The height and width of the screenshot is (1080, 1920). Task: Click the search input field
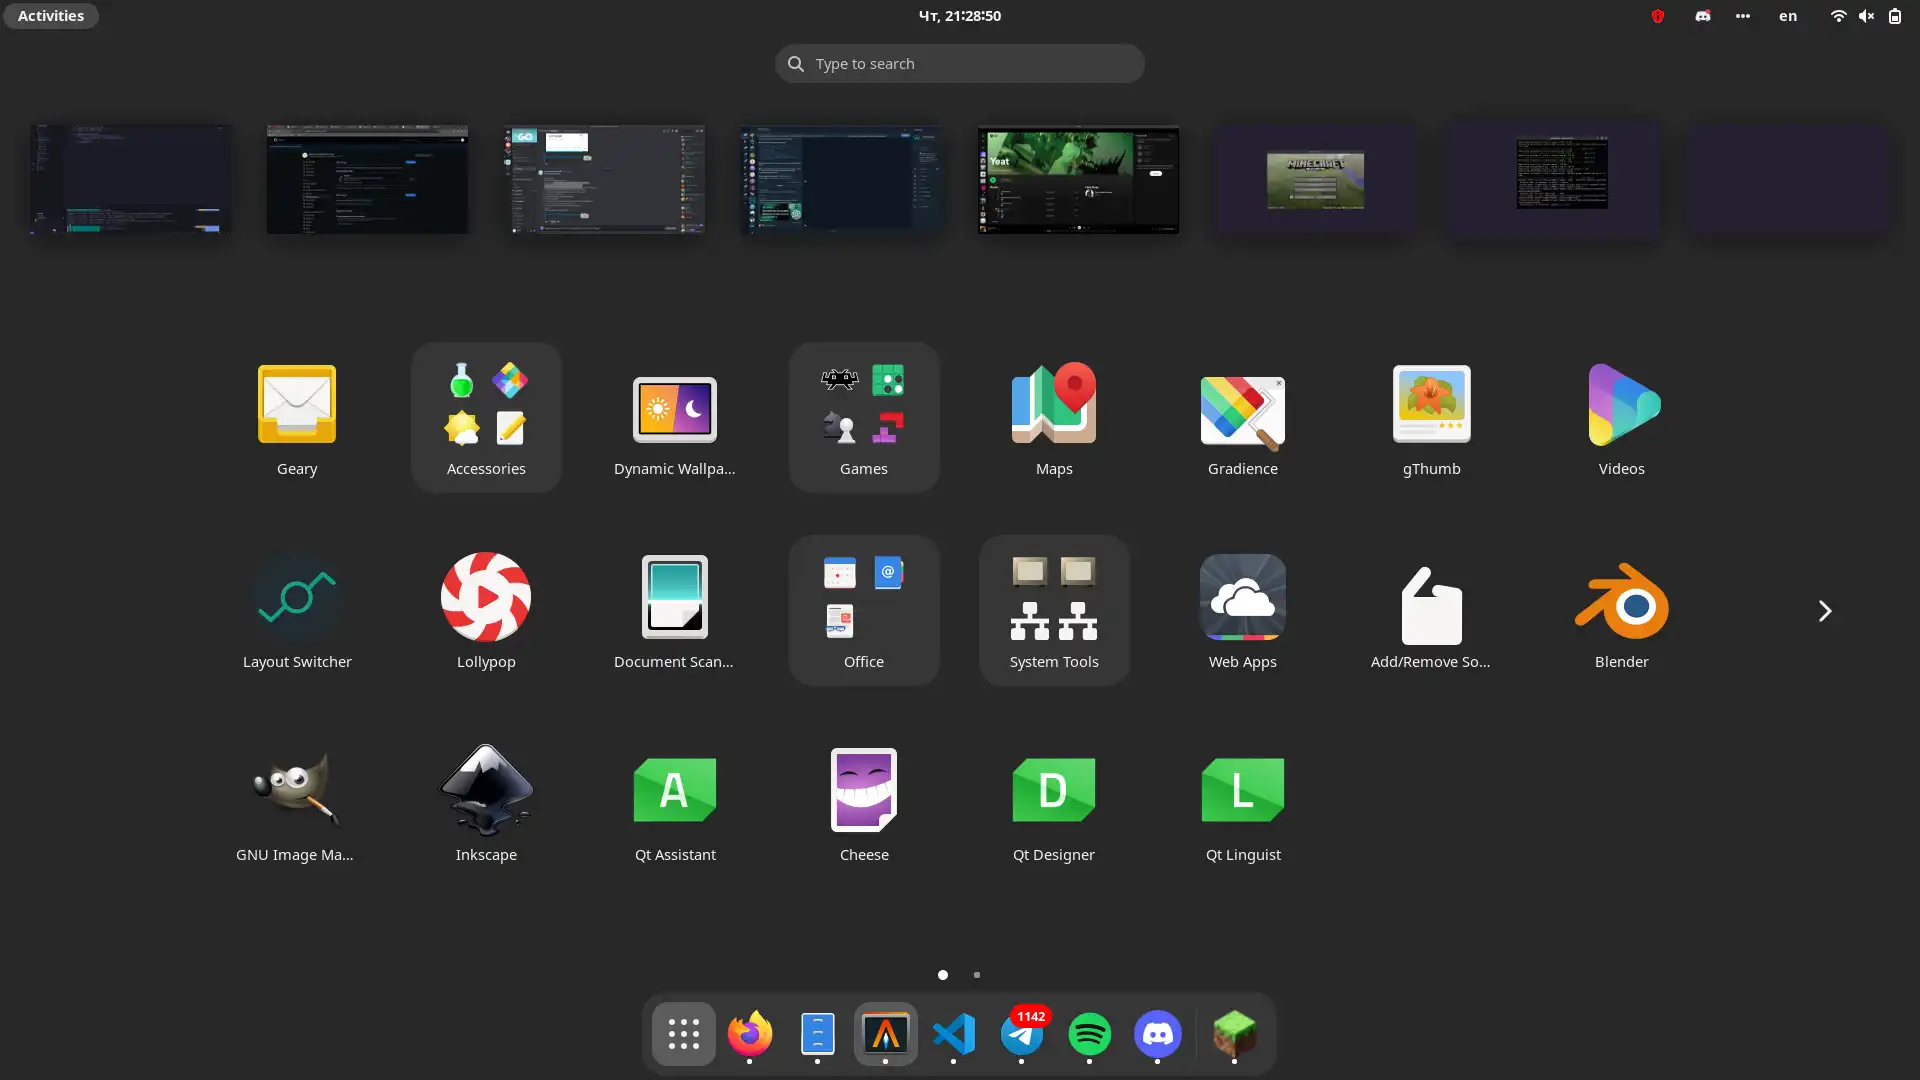tap(960, 63)
